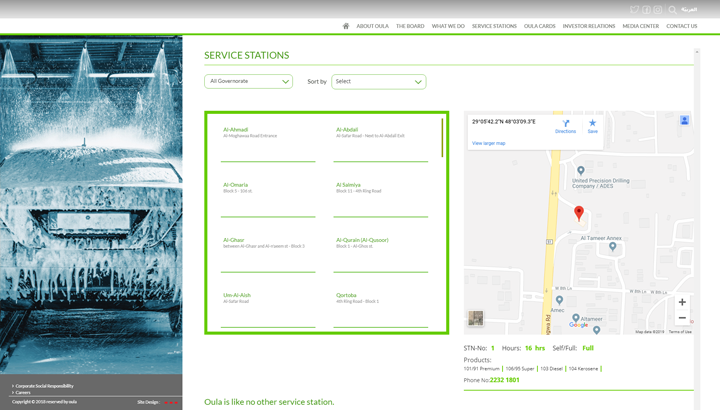720x410 pixels.
Task: Zoom out the map with minus button
Action: 682,318
